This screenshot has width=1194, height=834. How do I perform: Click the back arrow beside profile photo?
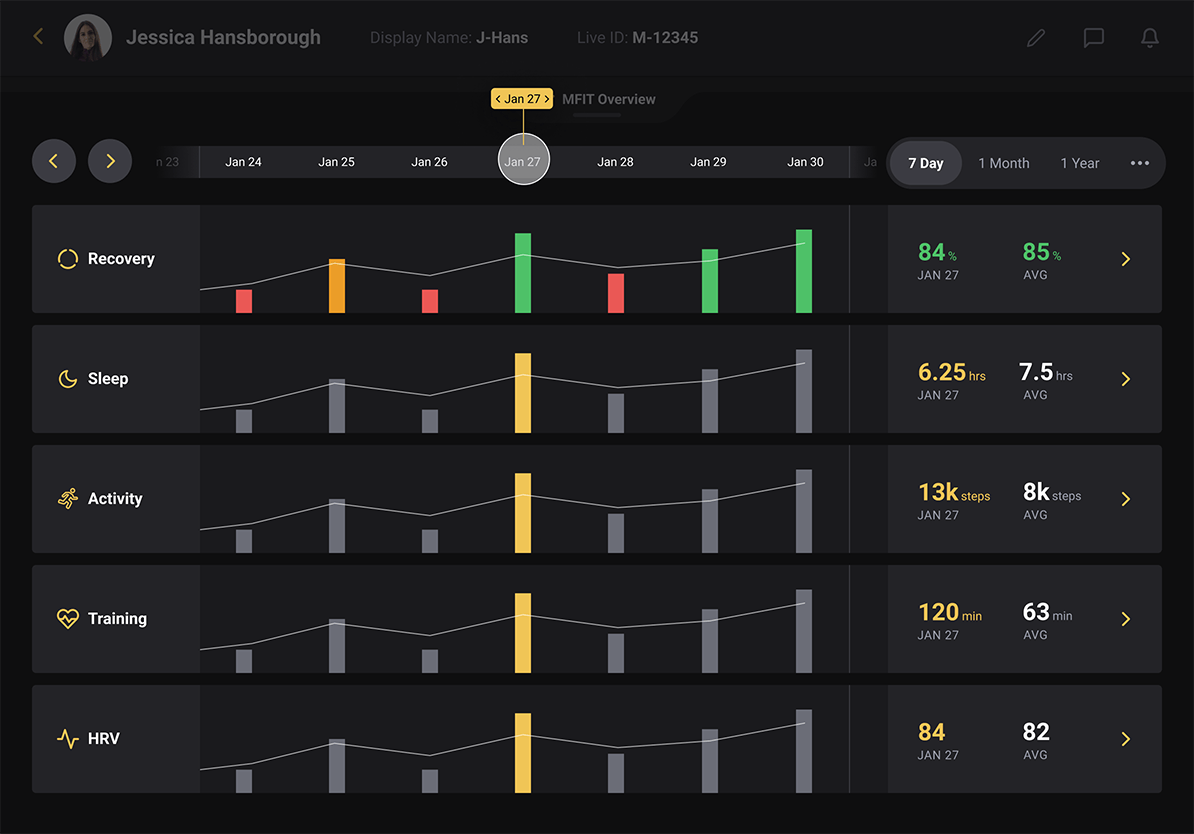[38, 37]
